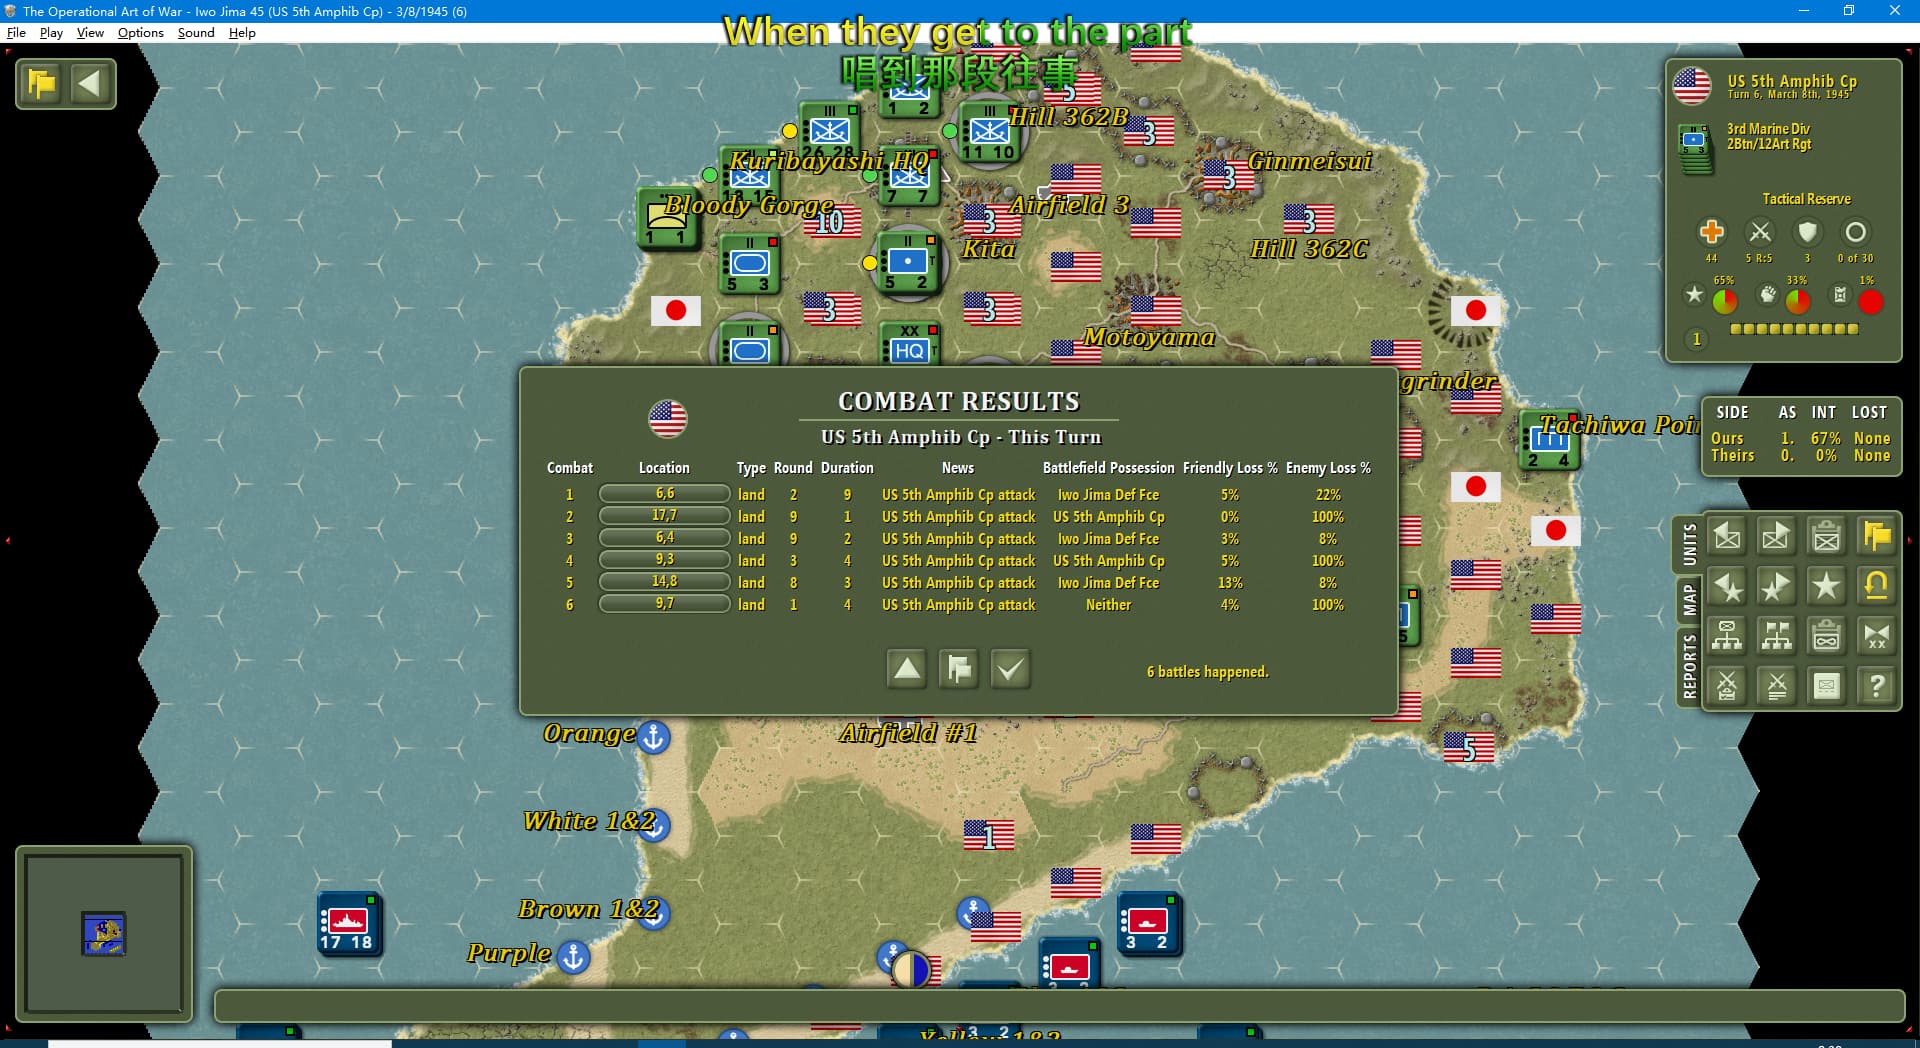The height and width of the screenshot is (1048, 1920).
Task: Open the Sound menu
Action: 196,32
